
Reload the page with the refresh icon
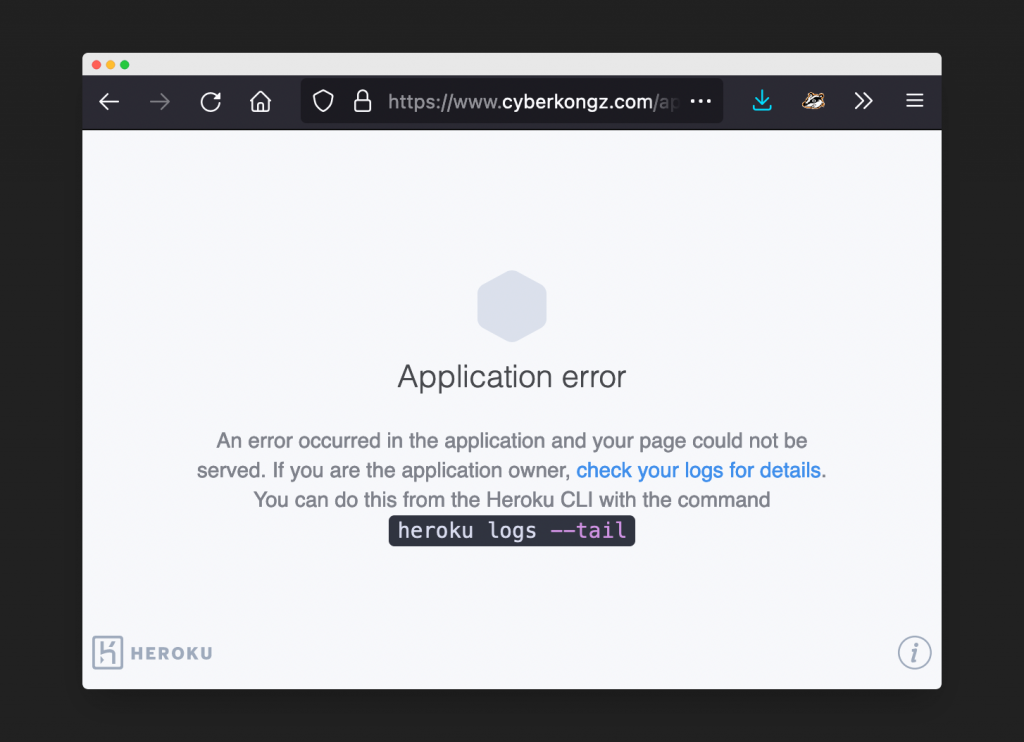click(210, 101)
